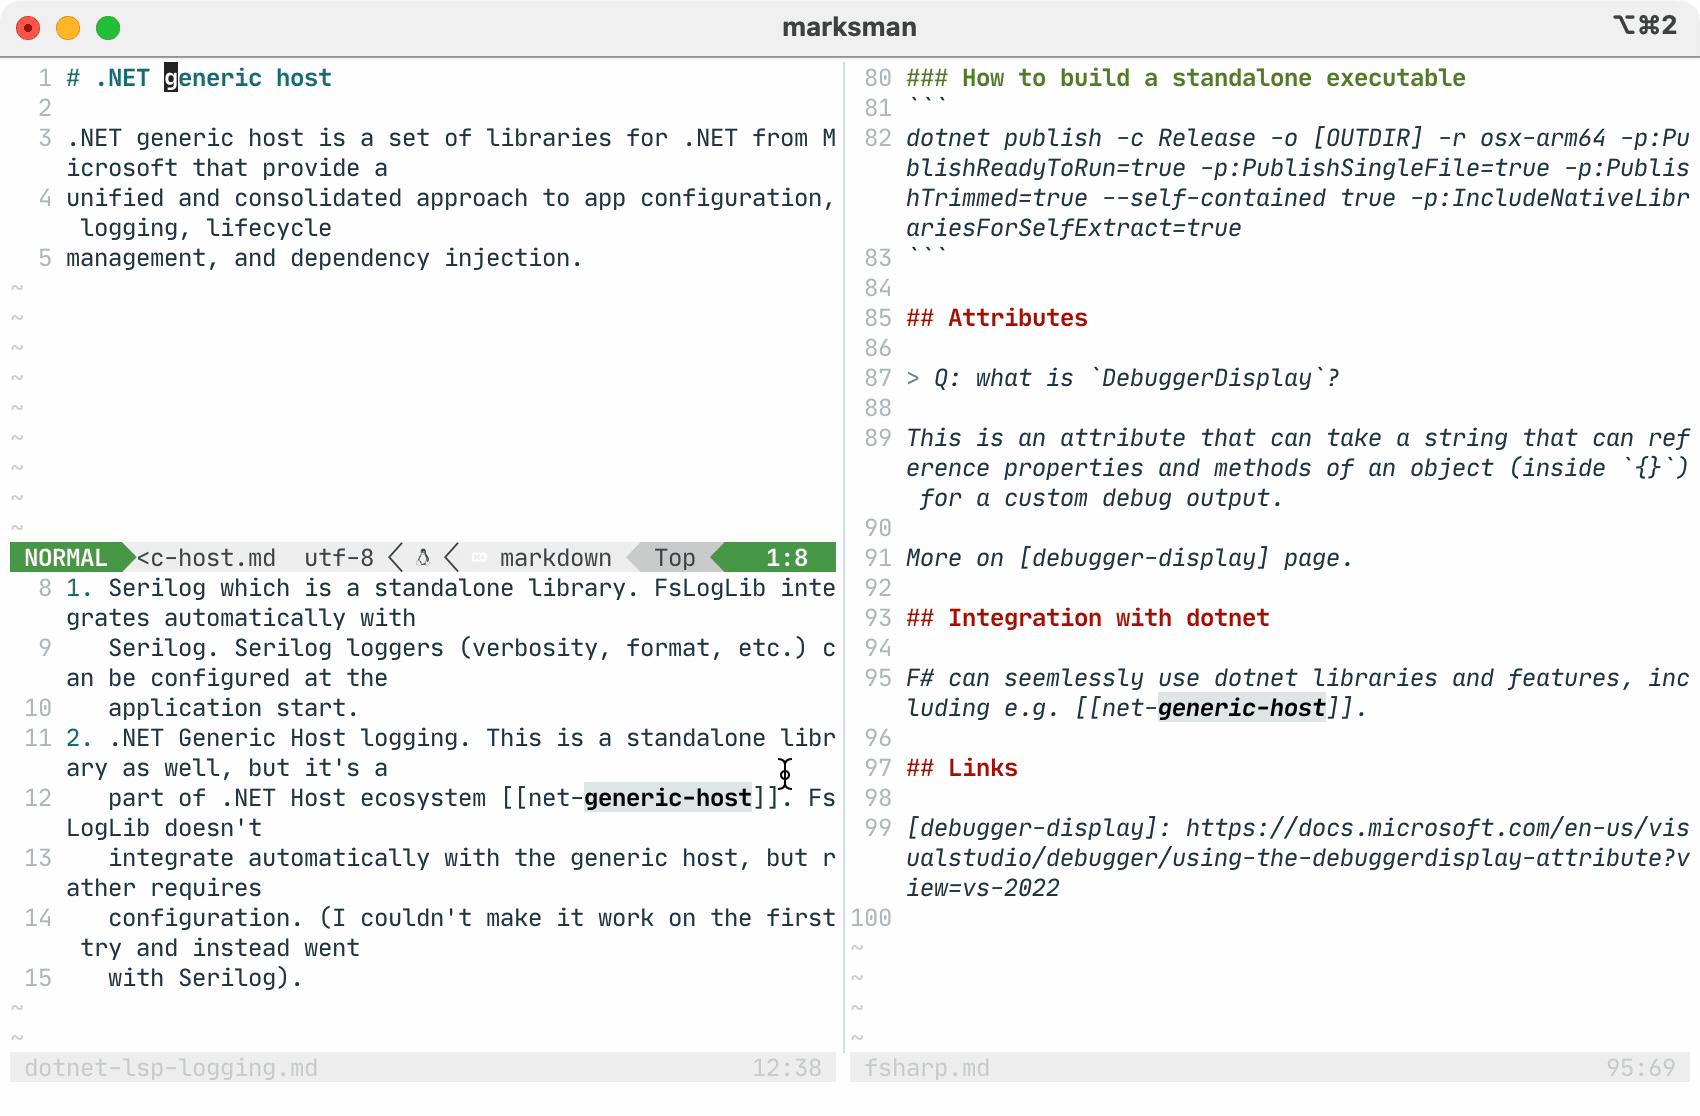1700x1116 pixels.
Task: Click the block cursor on 'g' of generic
Action: click(x=171, y=78)
